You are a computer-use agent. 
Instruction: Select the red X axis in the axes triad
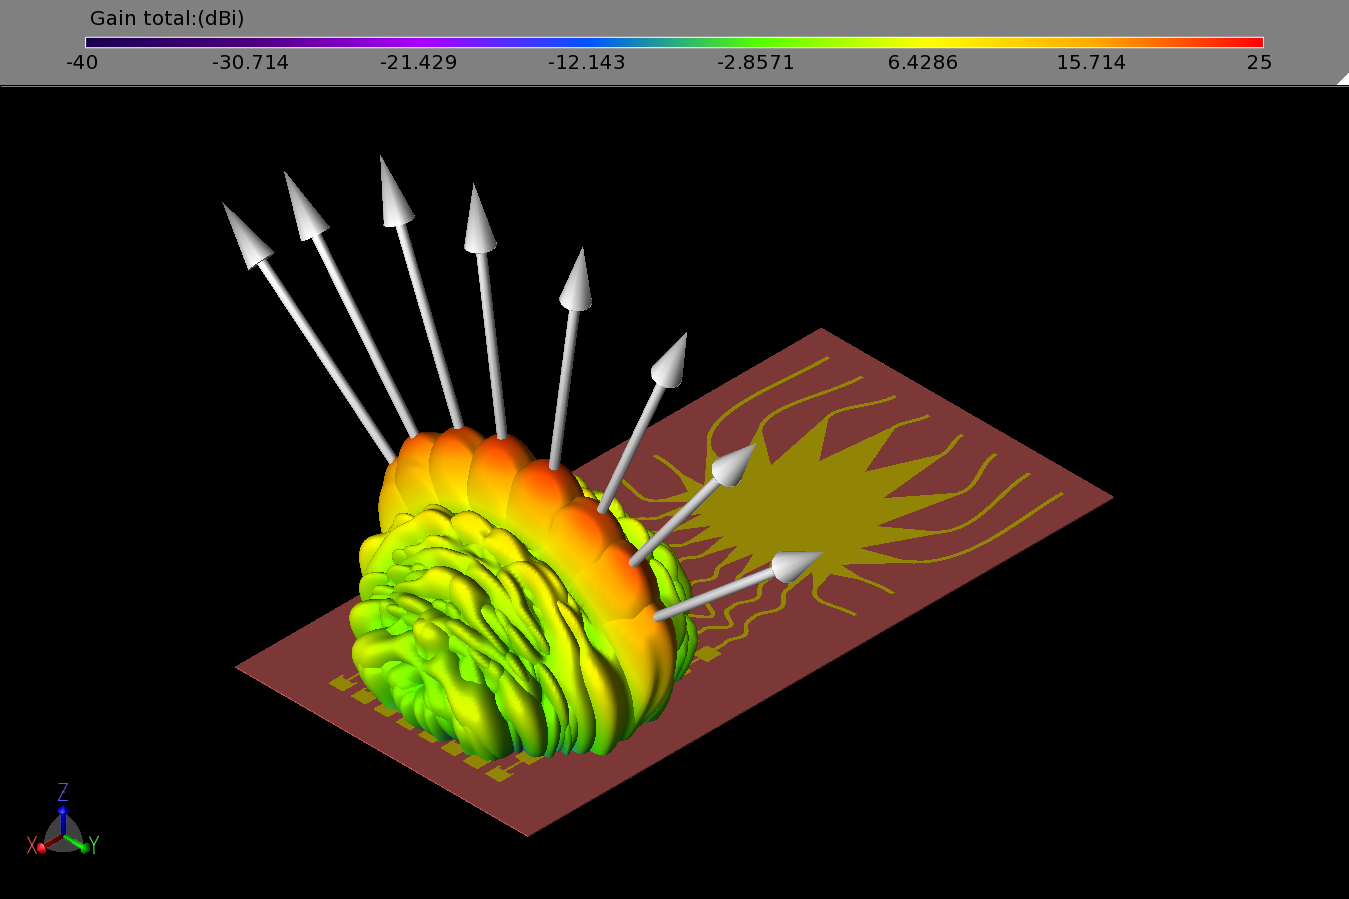point(40,846)
